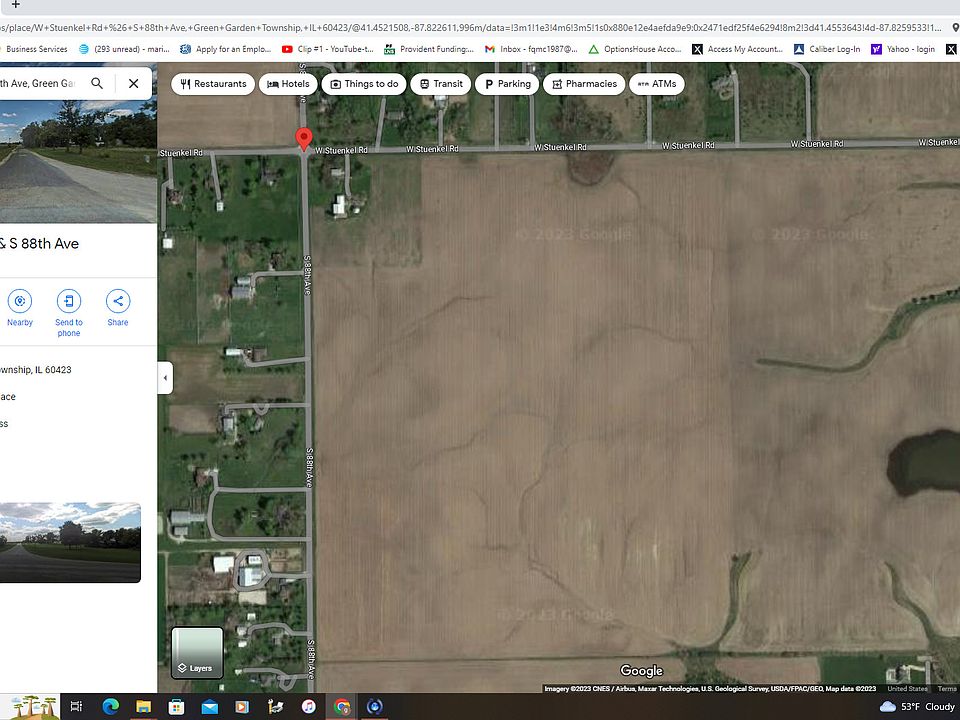Collapse the side panel arrow
The image size is (960, 720).
(x=165, y=378)
